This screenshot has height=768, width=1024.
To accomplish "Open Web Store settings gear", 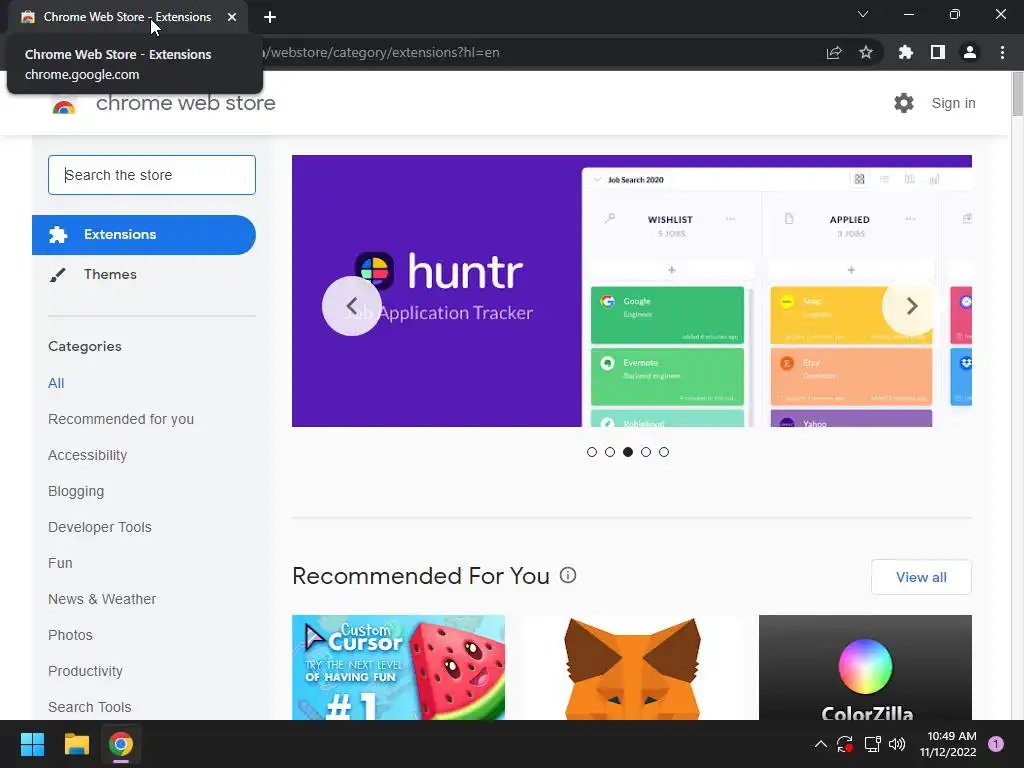I will pos(904,103).
